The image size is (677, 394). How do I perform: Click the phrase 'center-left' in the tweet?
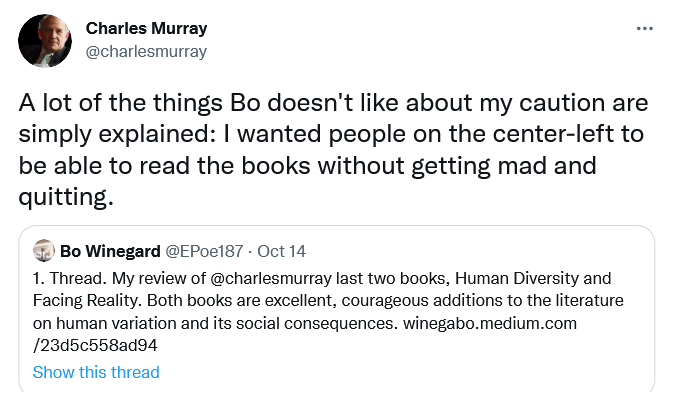pyautogui.click(x=553, y=134)
